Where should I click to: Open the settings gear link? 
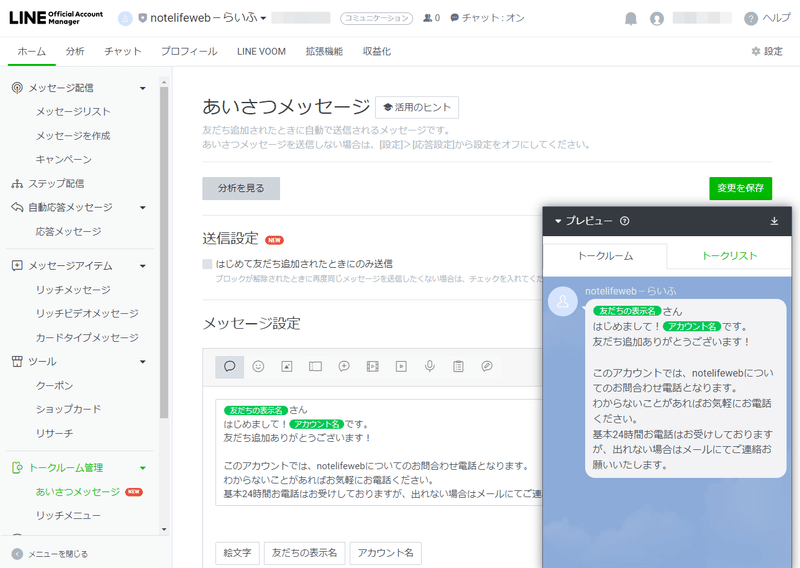tap(767, 51)
